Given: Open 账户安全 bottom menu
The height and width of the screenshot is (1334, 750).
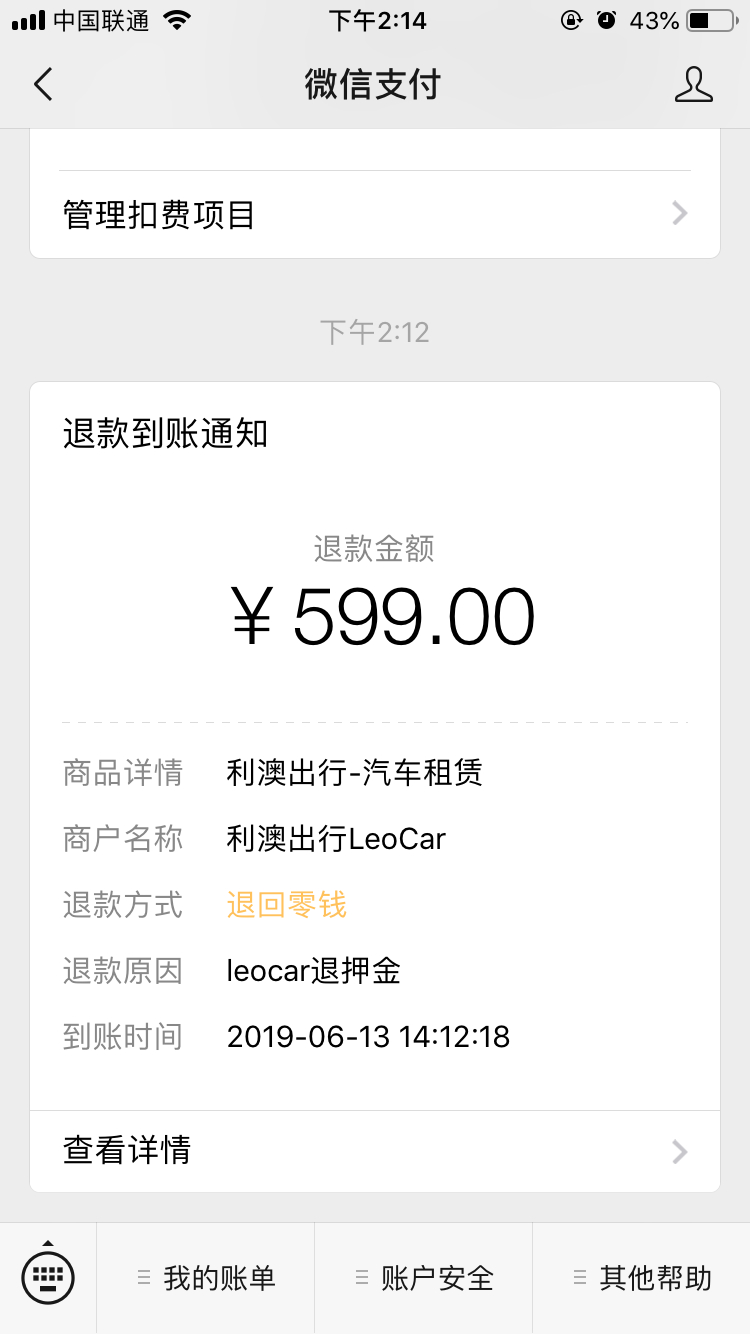Looking at the screenshot, I should (424, 1277).
